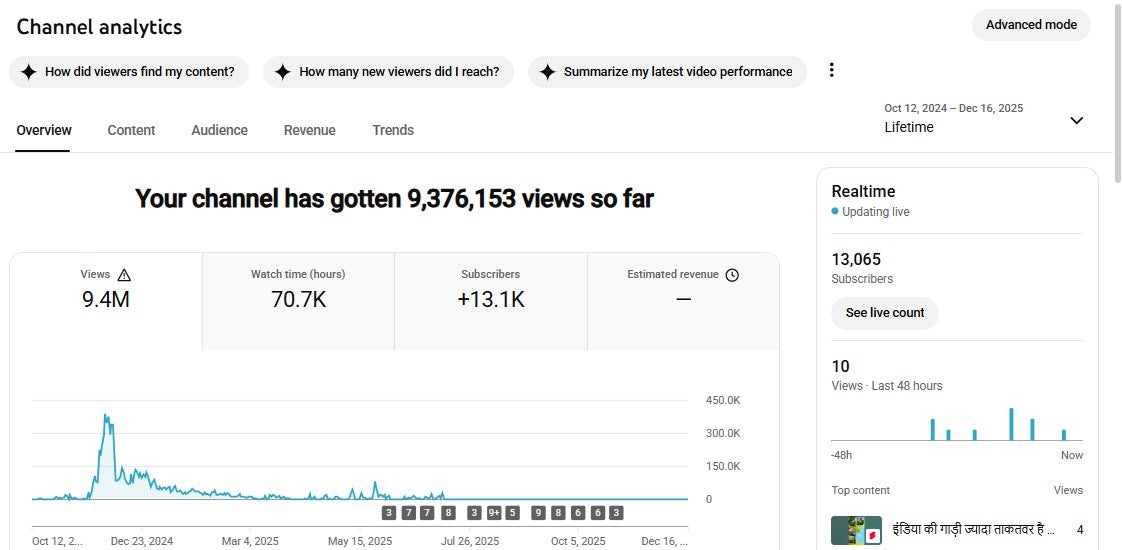
Task: Click sparkle icon on 'Summarize my latest video' chip
Action: tap(547, 72)
